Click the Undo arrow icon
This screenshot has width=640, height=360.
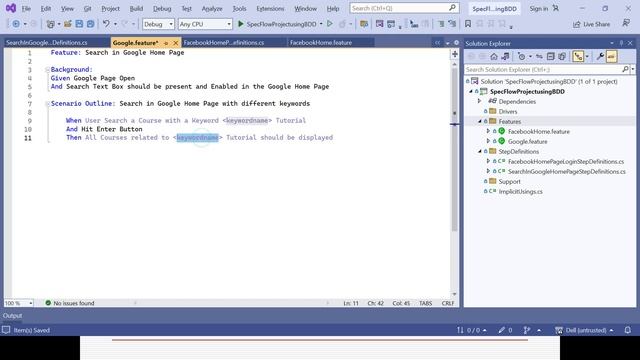tap(106, 24)
